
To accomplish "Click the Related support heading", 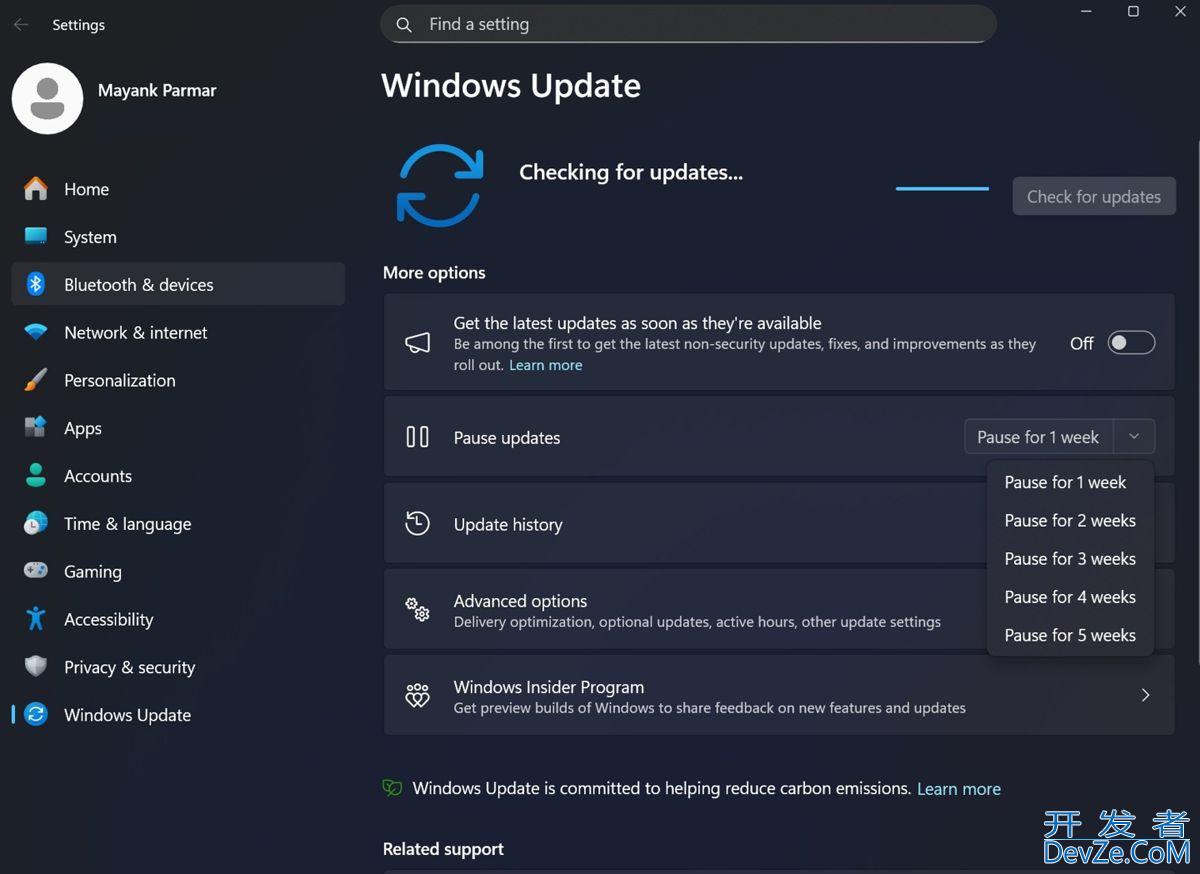I will [x=443, y=849].
